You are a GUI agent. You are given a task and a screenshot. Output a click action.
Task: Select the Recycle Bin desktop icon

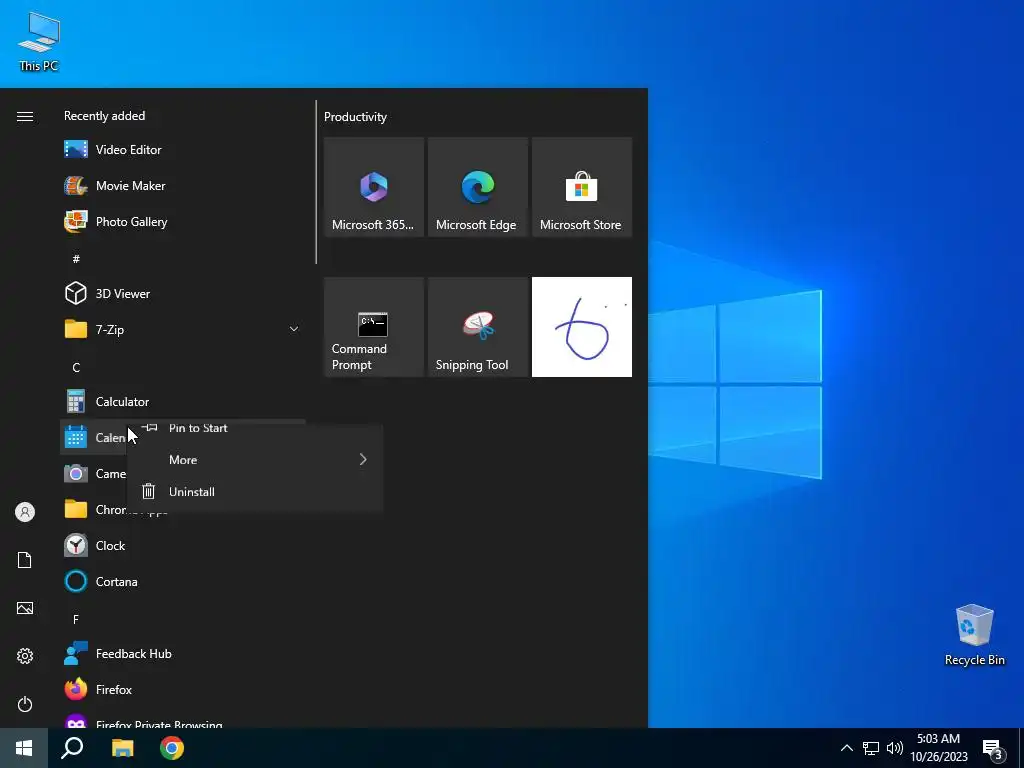pyautogui.click(x=974, y=635)
